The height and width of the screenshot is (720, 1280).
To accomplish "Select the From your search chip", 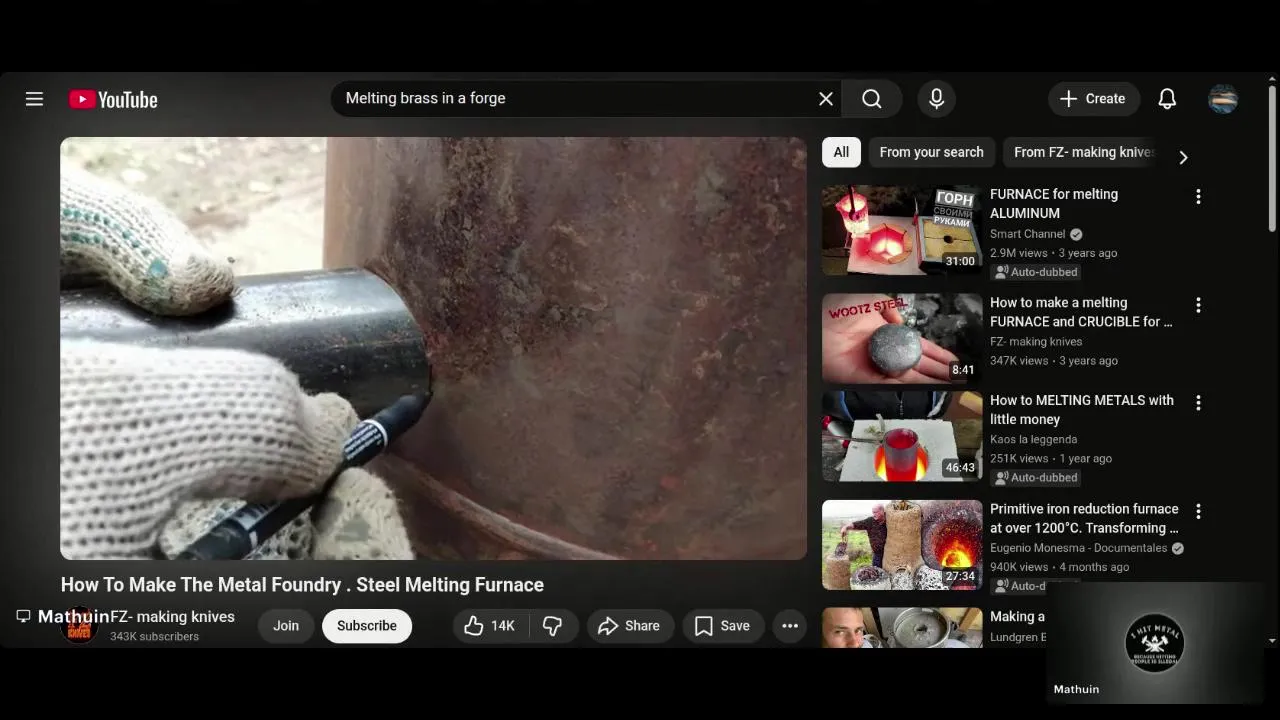I will tap(931, 152).
